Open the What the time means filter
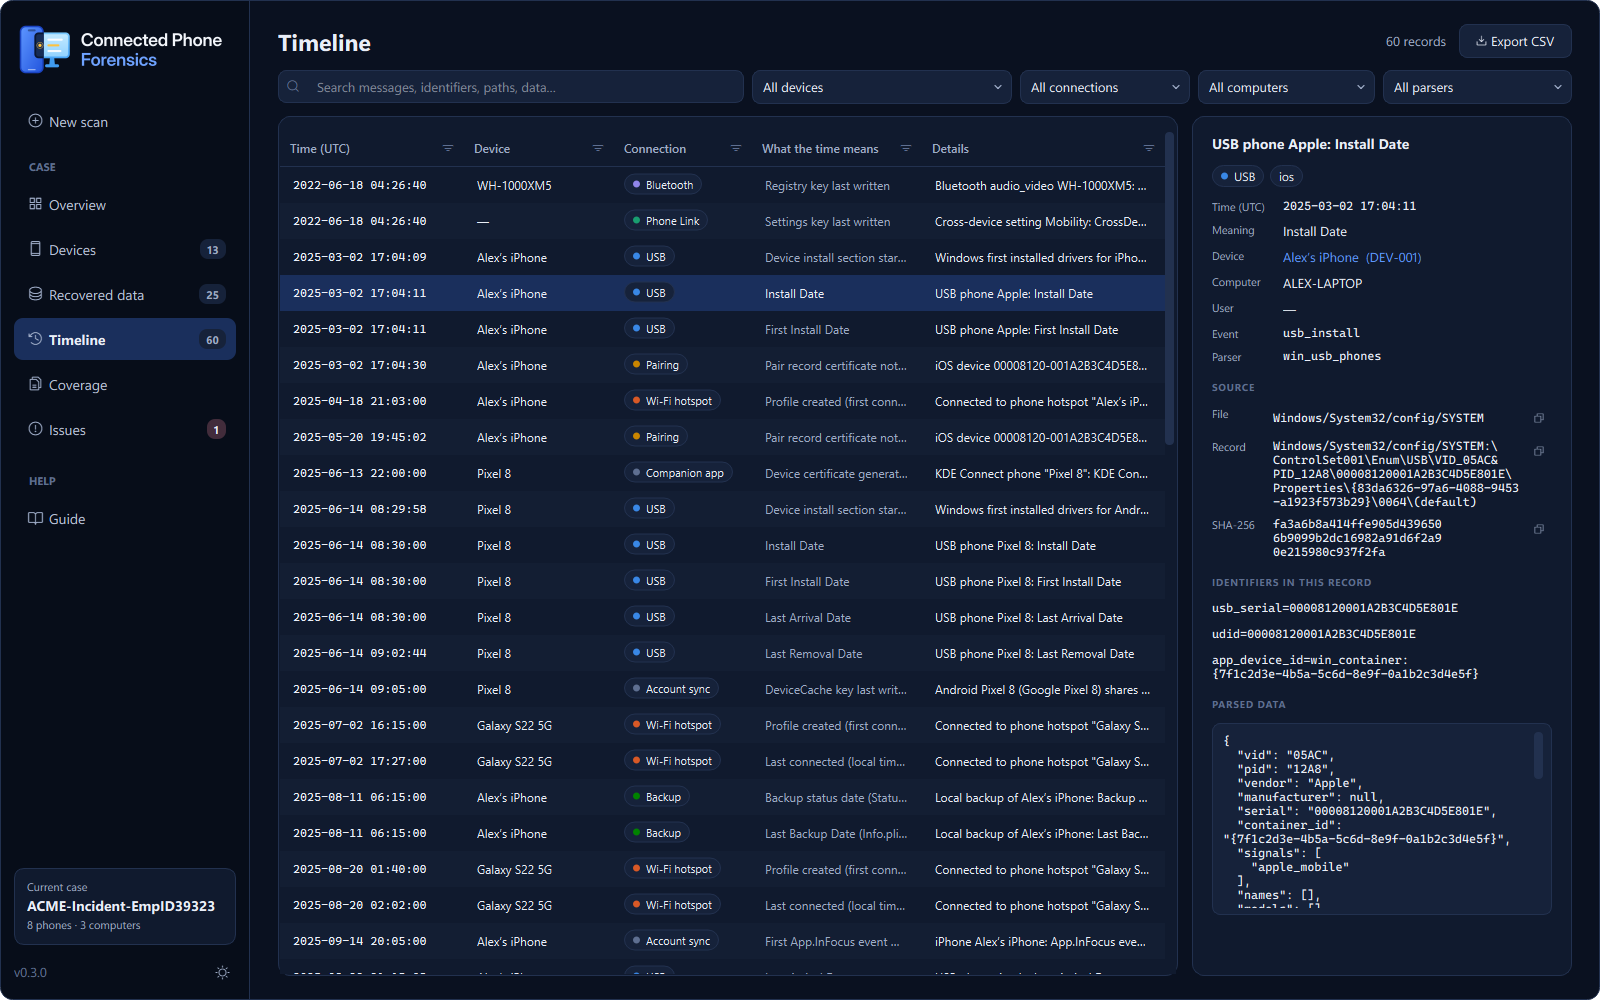The image size is (1600, 1000). tap(906, 148)
